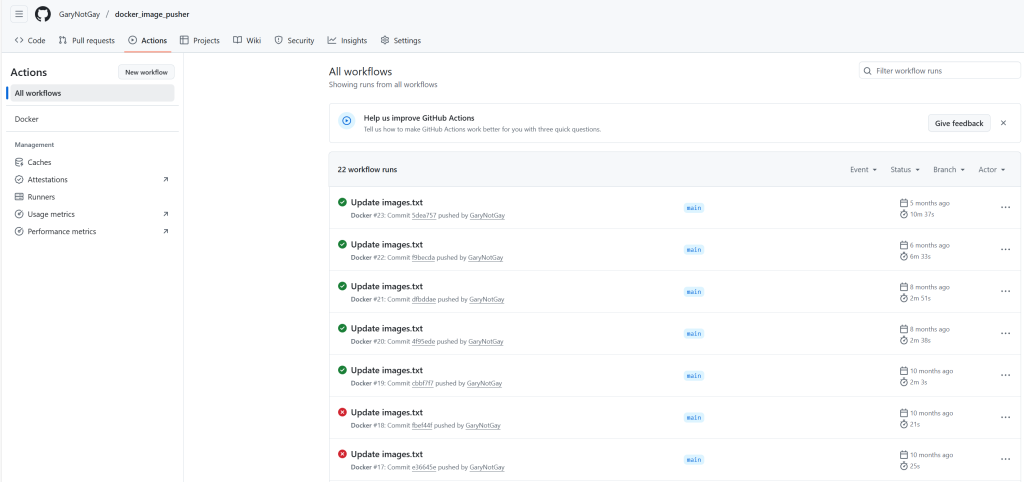Viewport: 1024px width, 482px height.
Task: Open Runners in Management section
Action: 41,197
